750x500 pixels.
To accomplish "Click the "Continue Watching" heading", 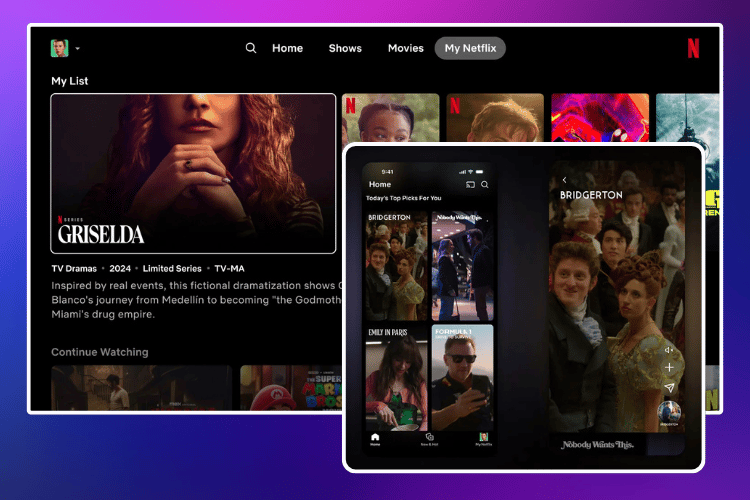I will click(99, 352).
